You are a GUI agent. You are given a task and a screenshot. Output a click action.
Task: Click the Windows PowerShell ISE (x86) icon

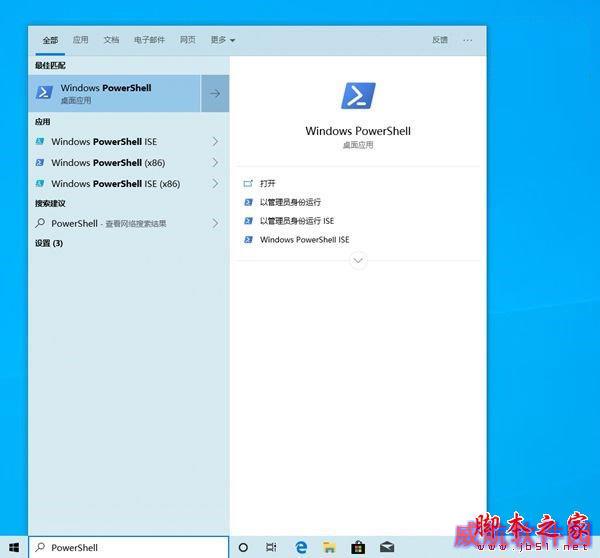(x=40, y=184)
